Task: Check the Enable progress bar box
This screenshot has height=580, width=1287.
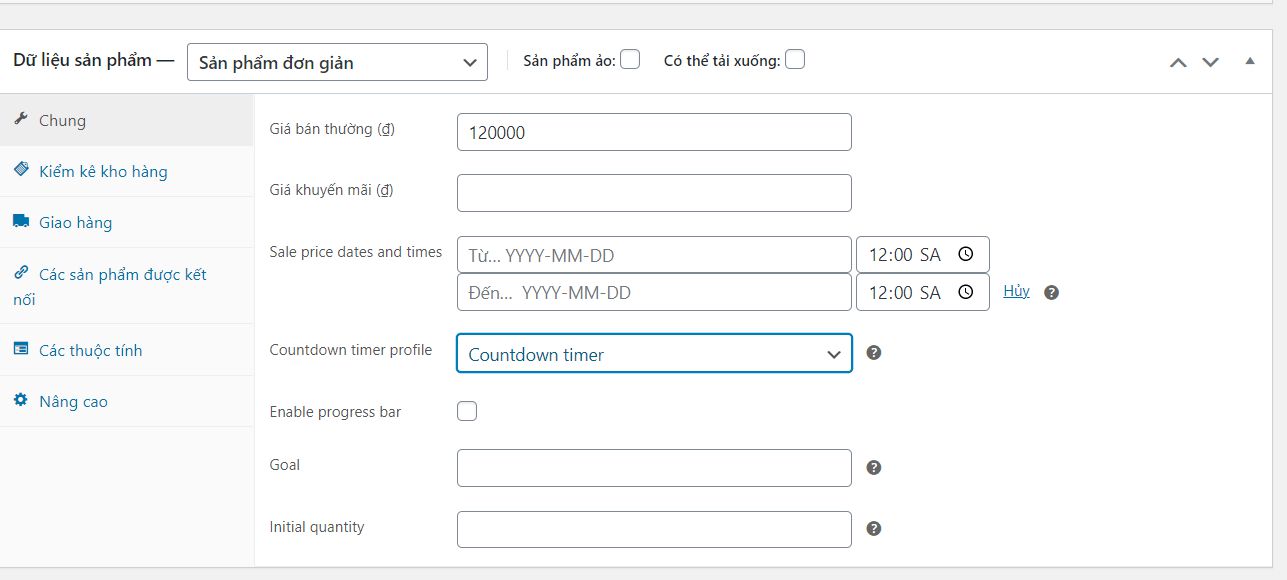Action: tap(467, 411)
